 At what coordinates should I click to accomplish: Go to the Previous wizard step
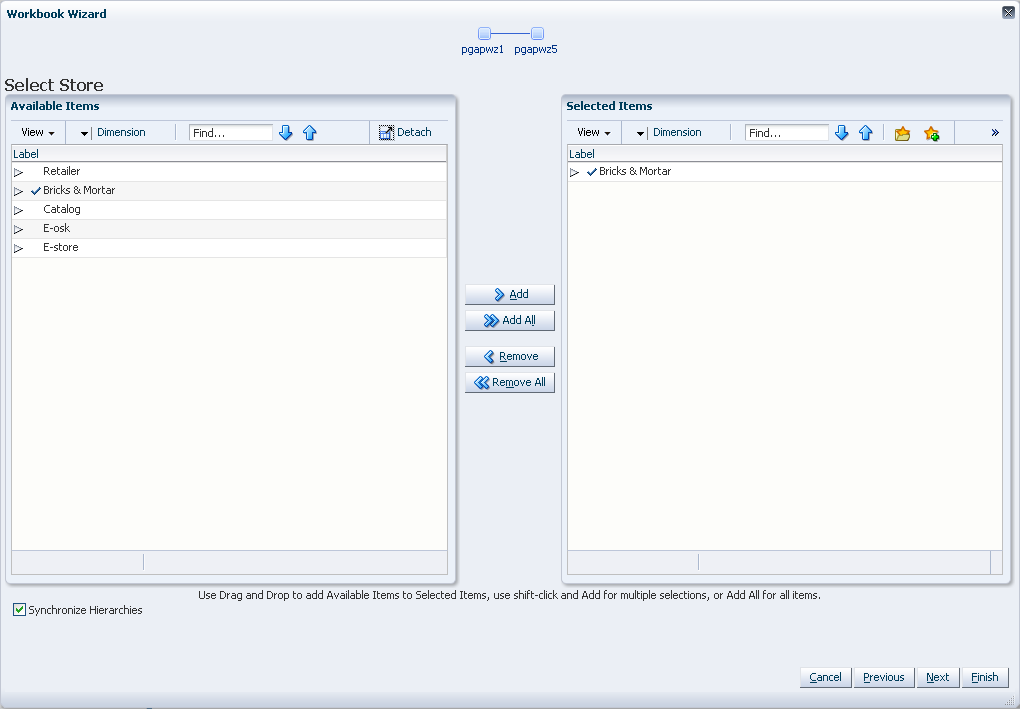(883, 677)
